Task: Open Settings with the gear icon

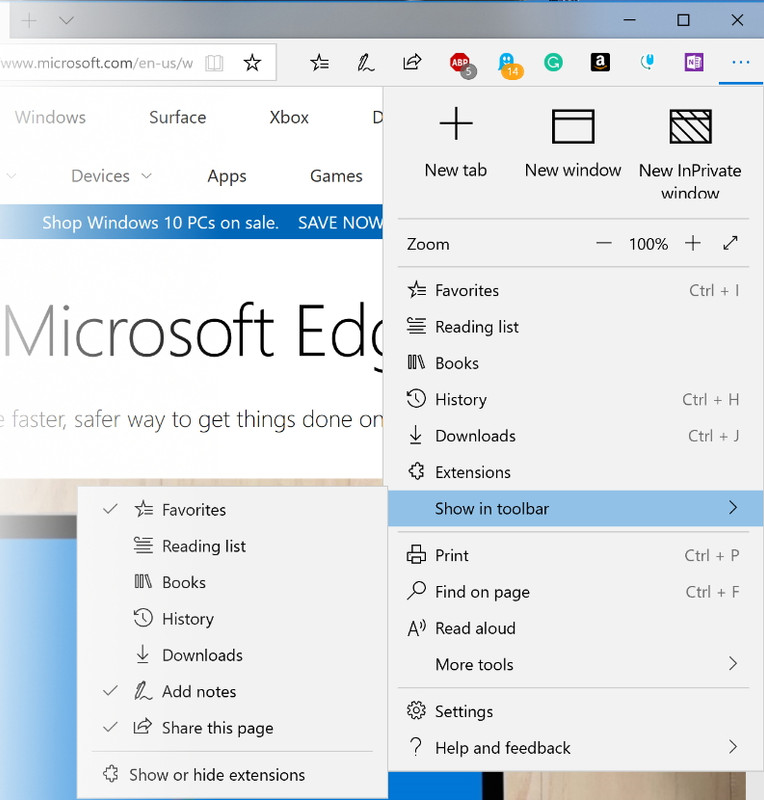Action: [573, 711]
